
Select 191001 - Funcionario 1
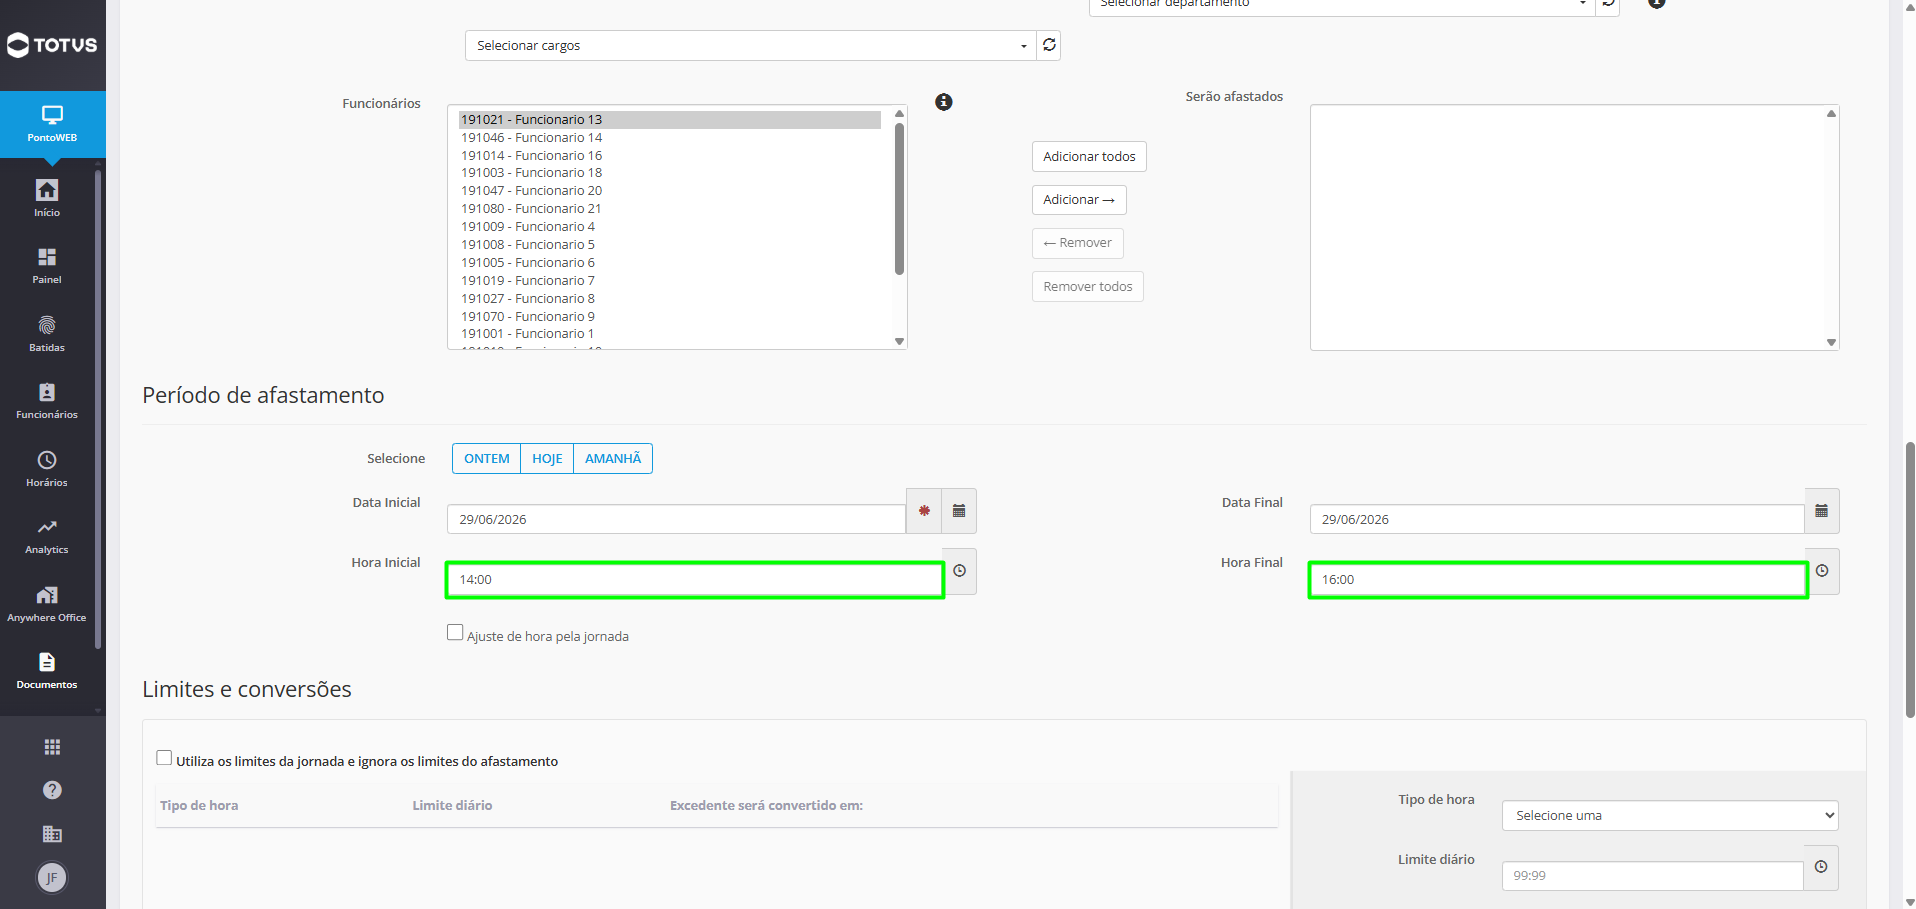point(669,334)
